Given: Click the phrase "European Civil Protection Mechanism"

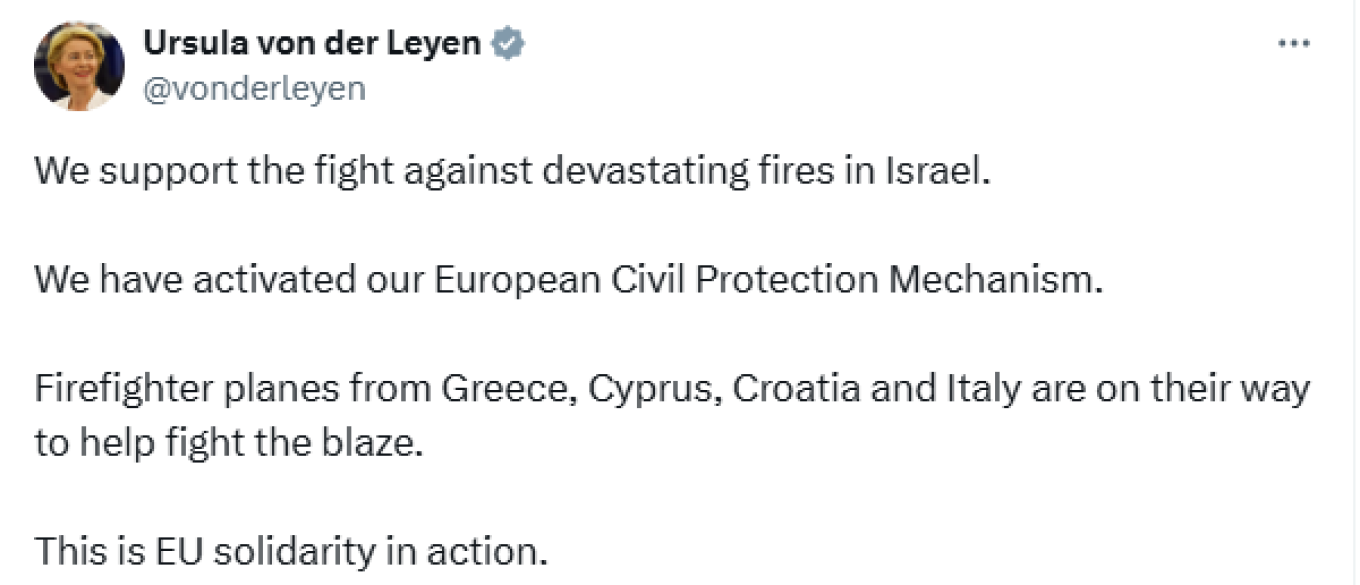Looking at the screenshot, I should click(x=767, y=279).
